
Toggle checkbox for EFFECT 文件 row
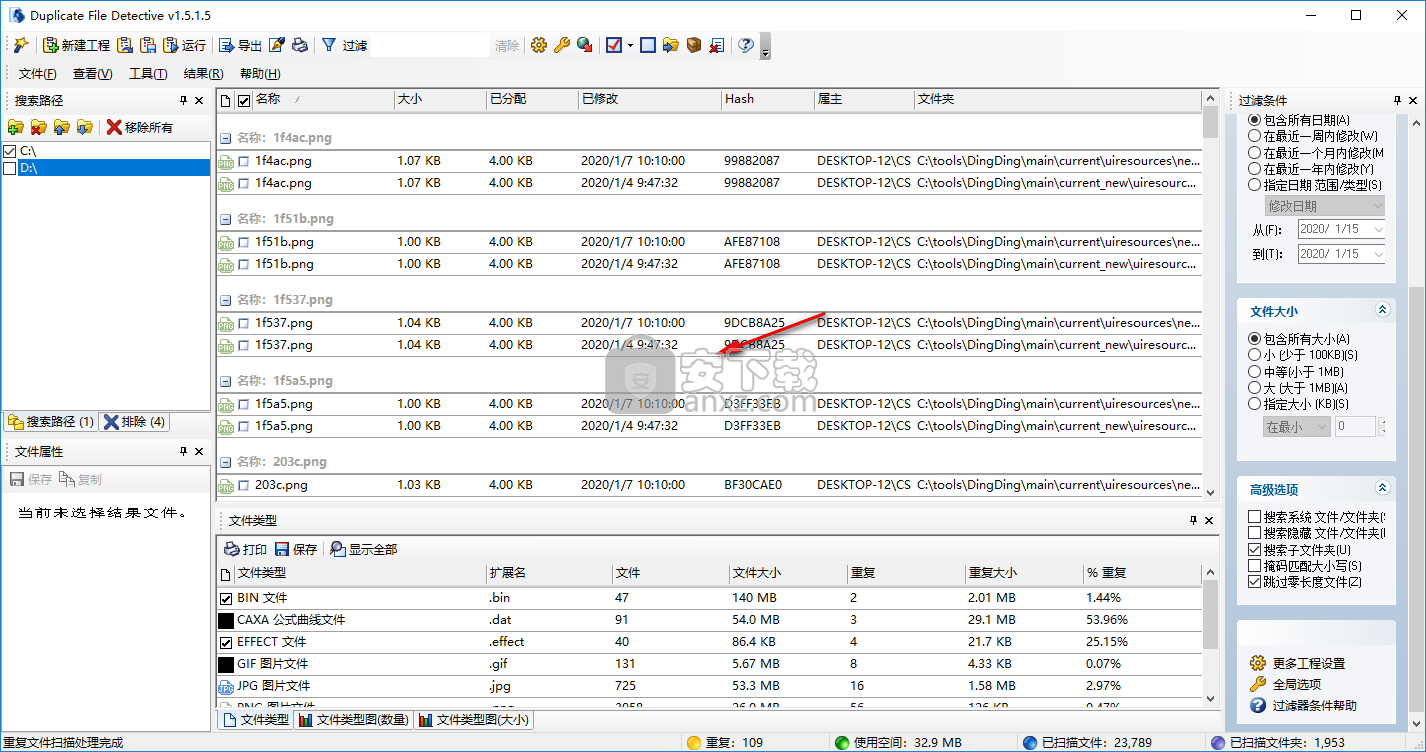coord(226,642)
